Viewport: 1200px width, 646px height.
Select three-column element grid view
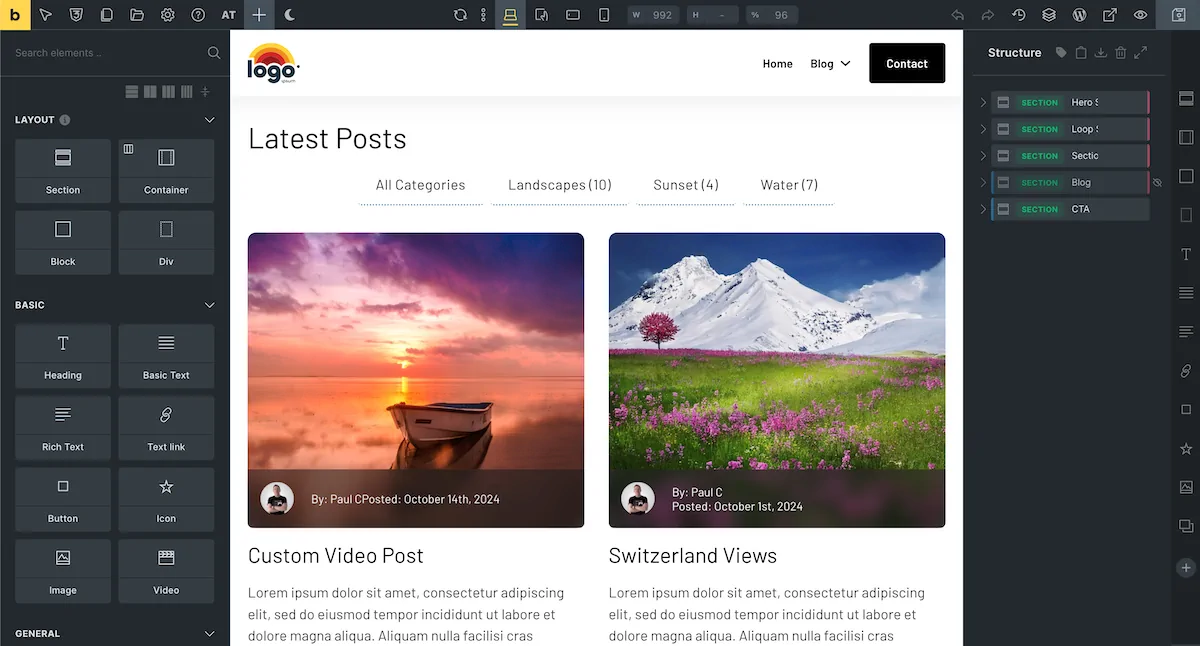[168, 92]
